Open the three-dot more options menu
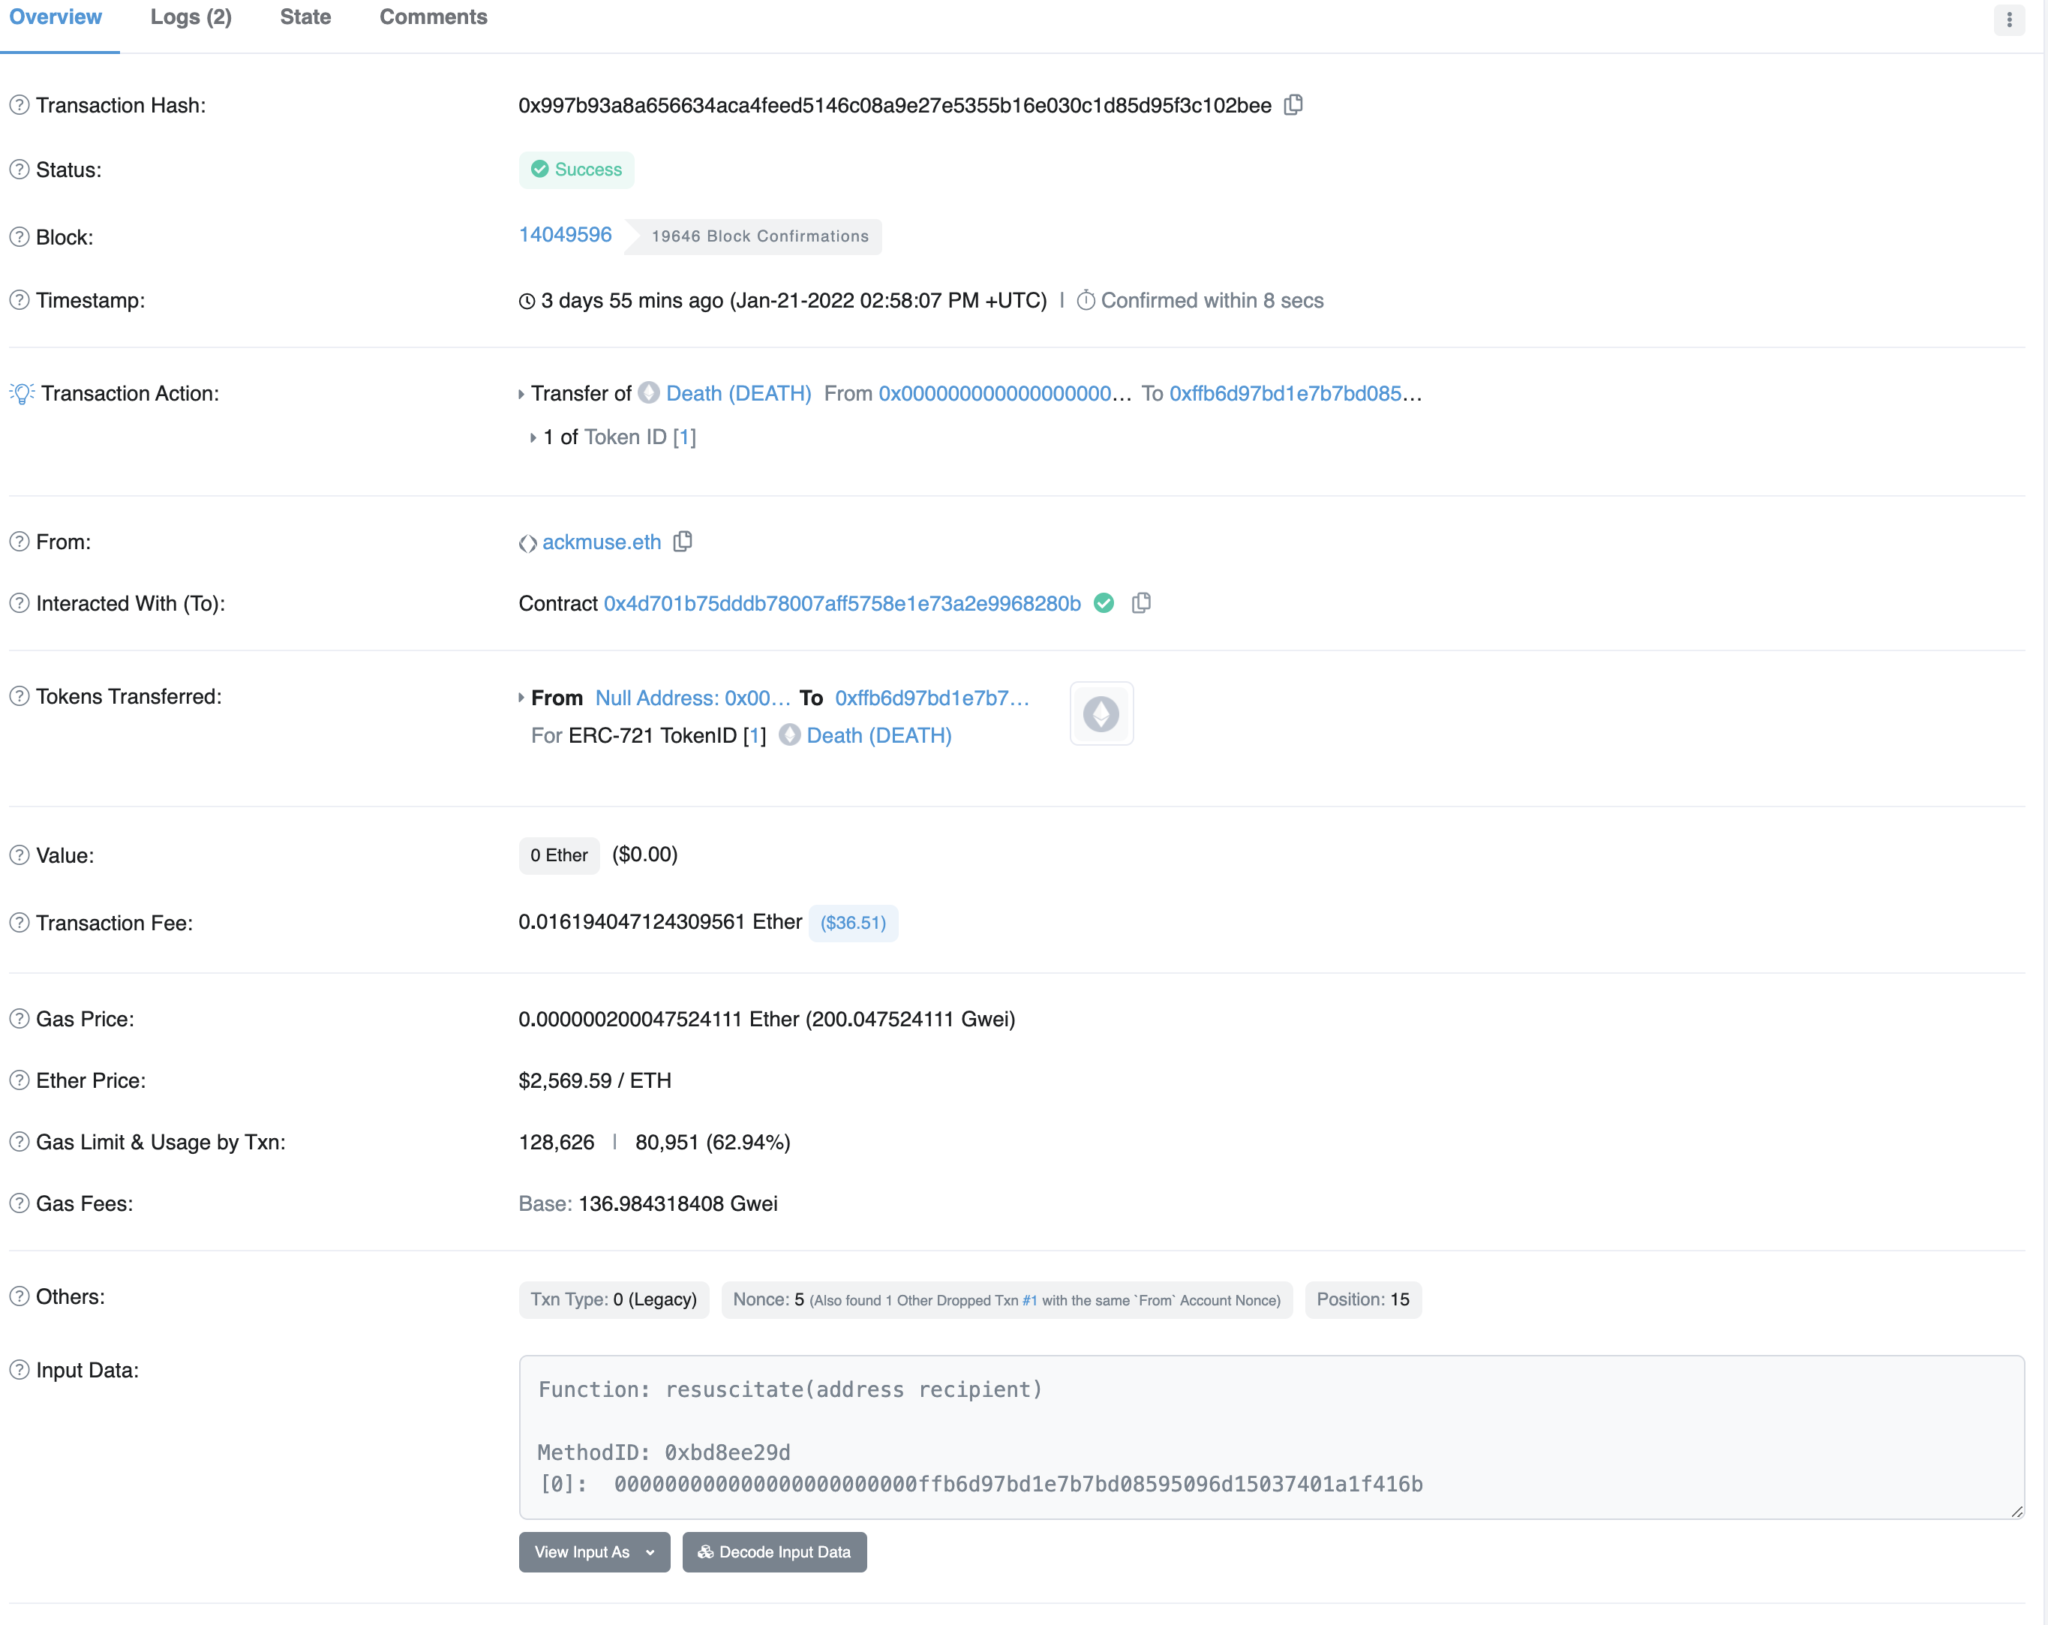This screenshot has height=1625, width=2048. [2009, 19]
